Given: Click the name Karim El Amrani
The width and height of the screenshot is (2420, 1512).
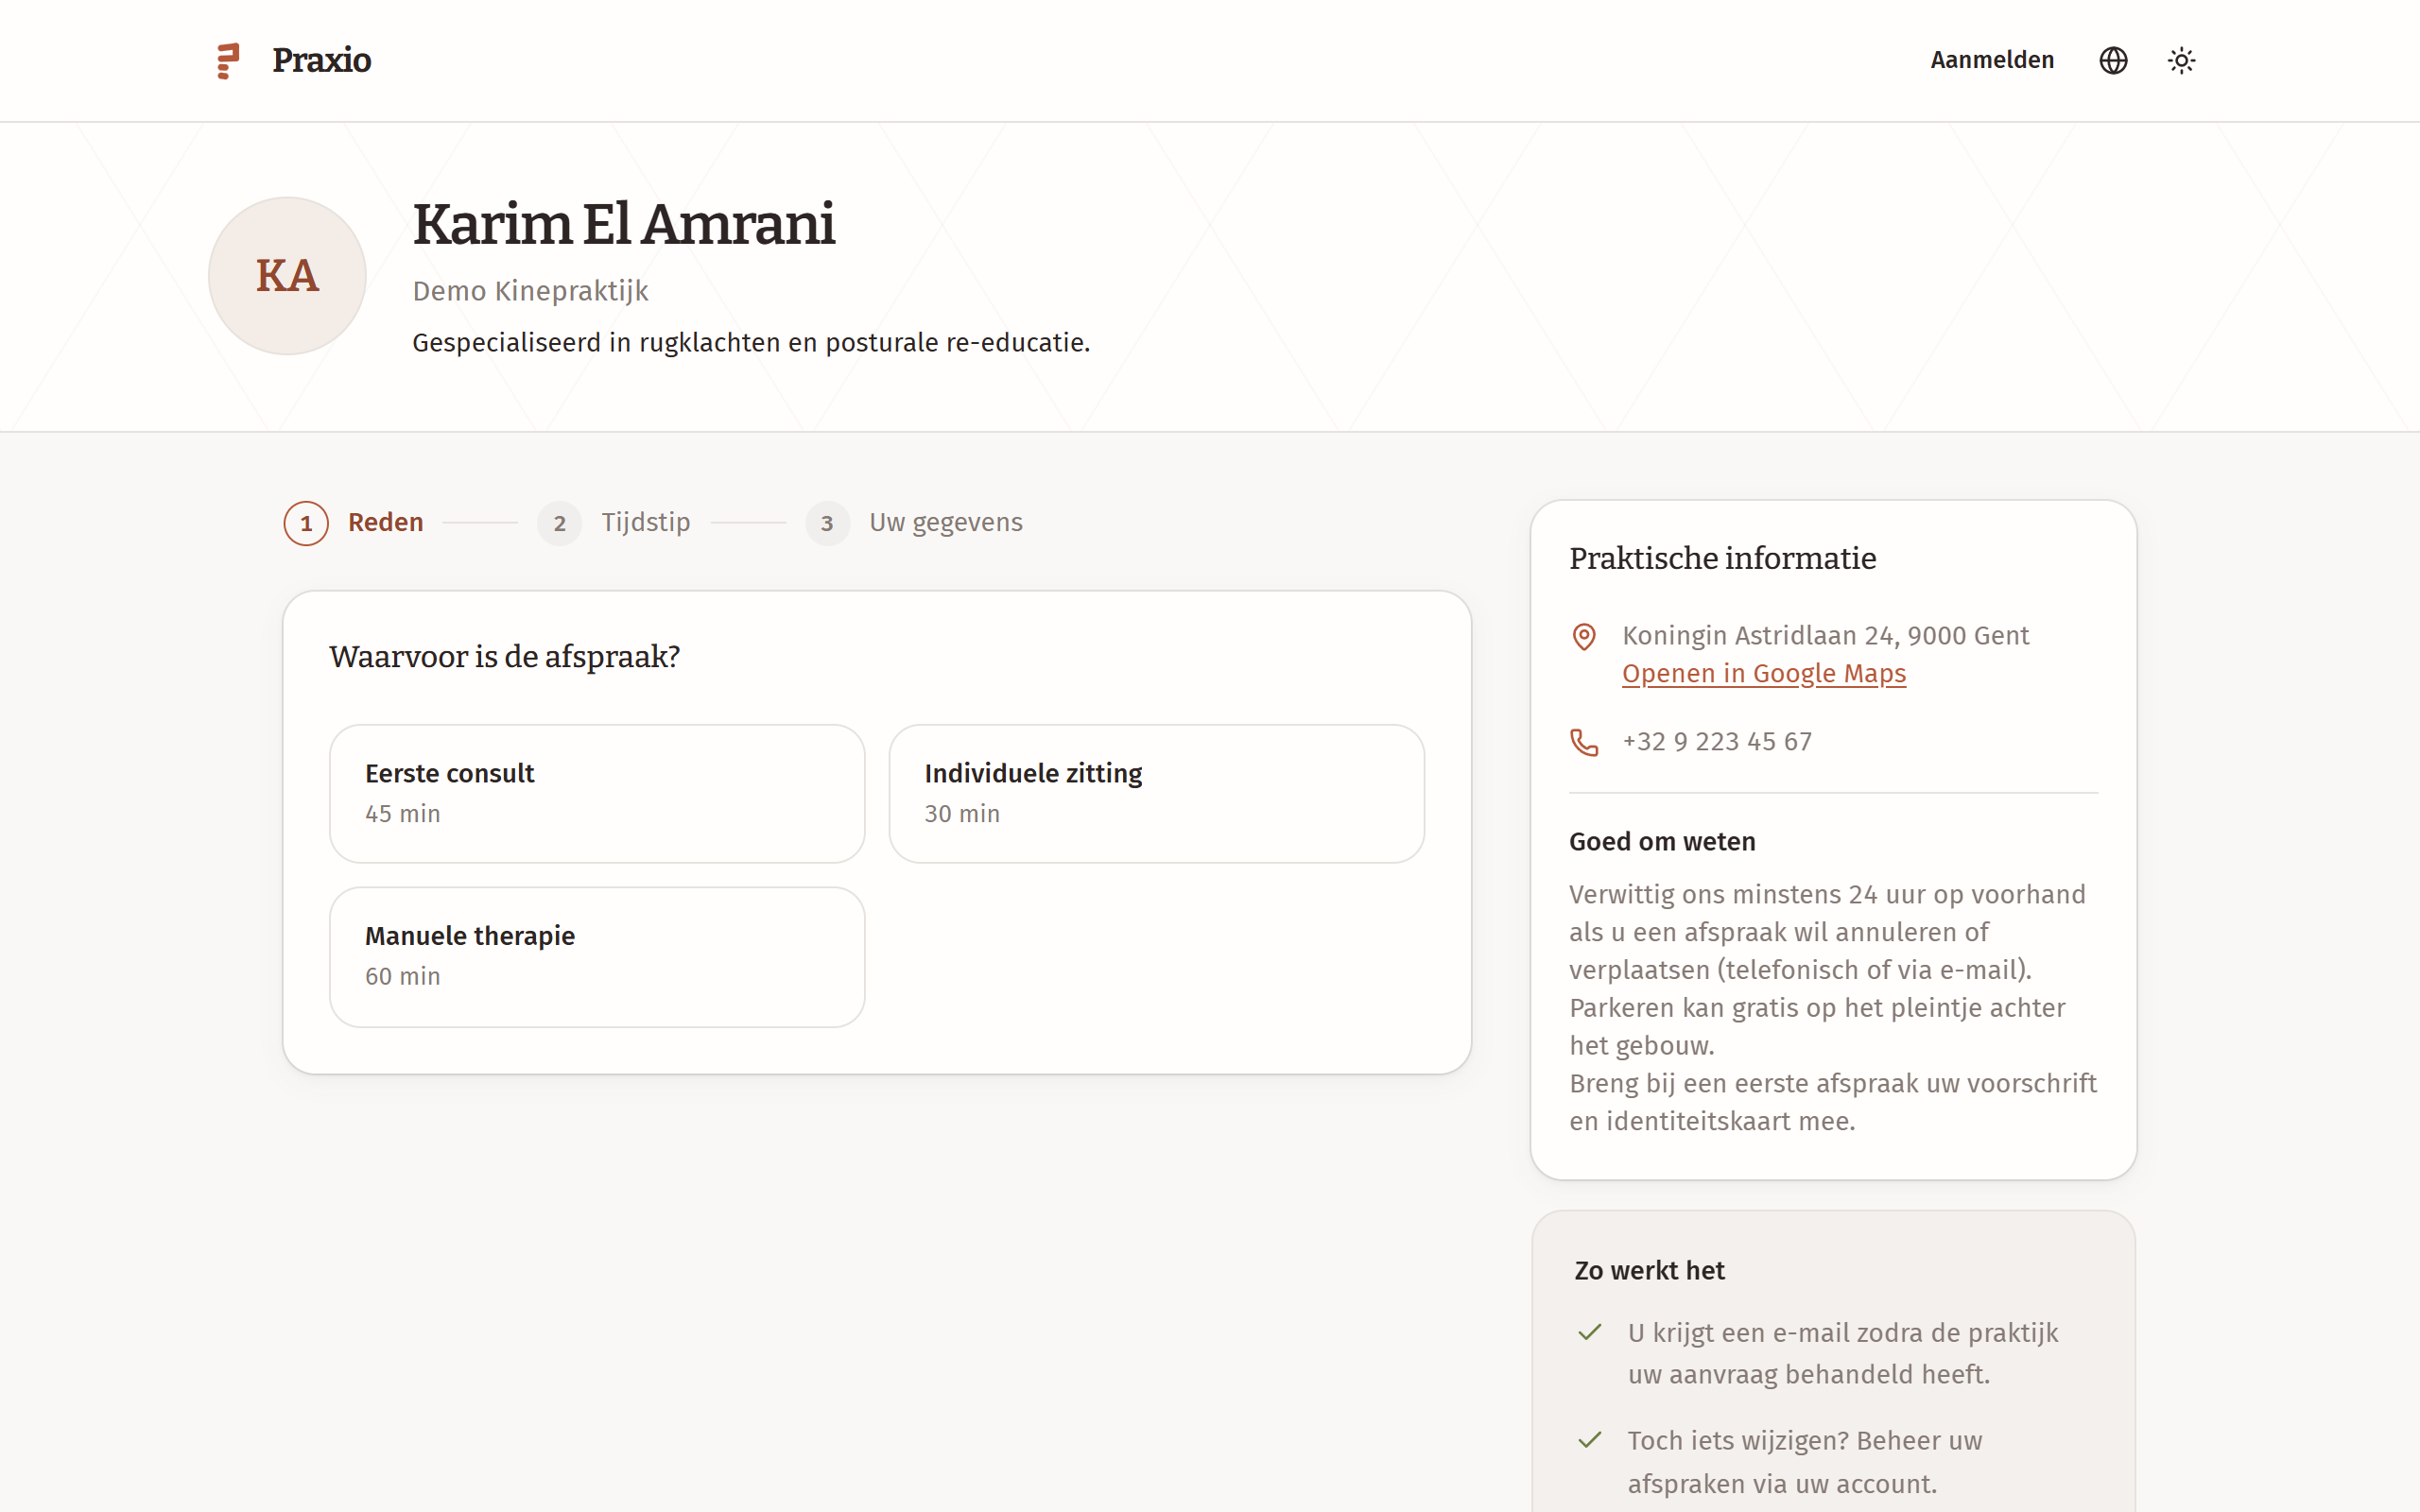Looking at the screenshot, I should 623,224.
